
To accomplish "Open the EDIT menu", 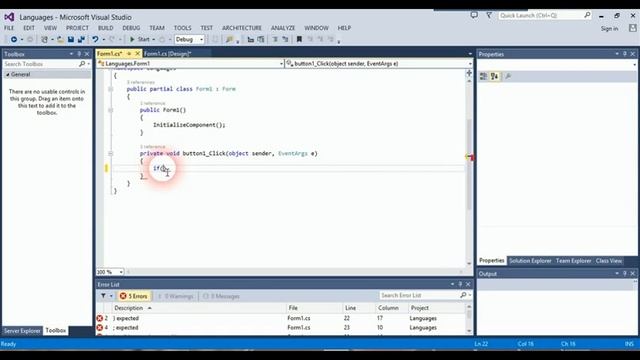I will pos(29,28).
